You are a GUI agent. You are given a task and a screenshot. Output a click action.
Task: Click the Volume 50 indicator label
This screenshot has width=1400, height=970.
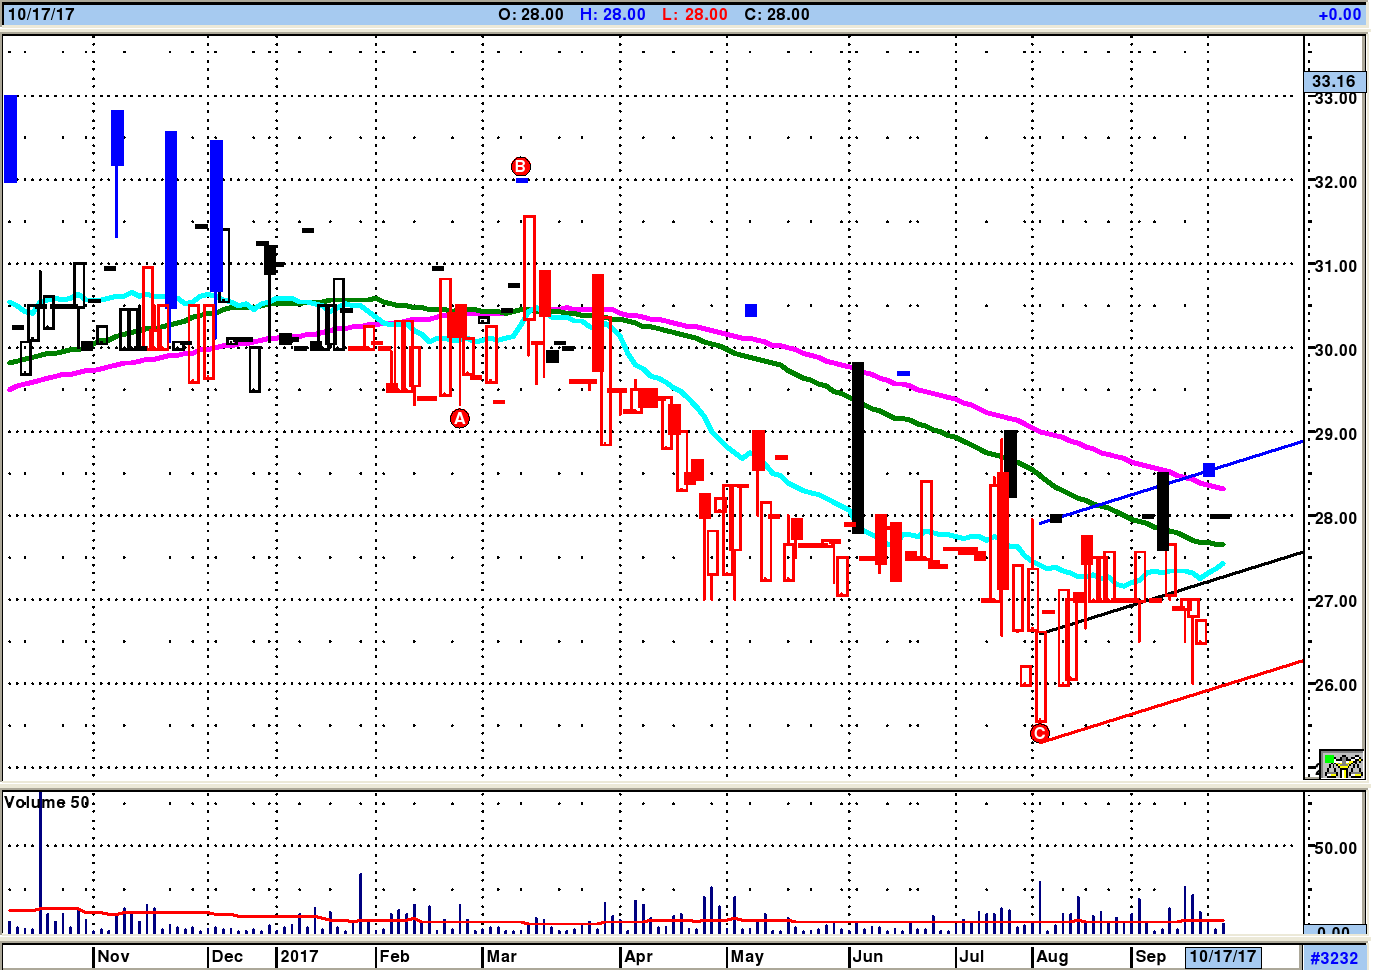click(47, 802)
